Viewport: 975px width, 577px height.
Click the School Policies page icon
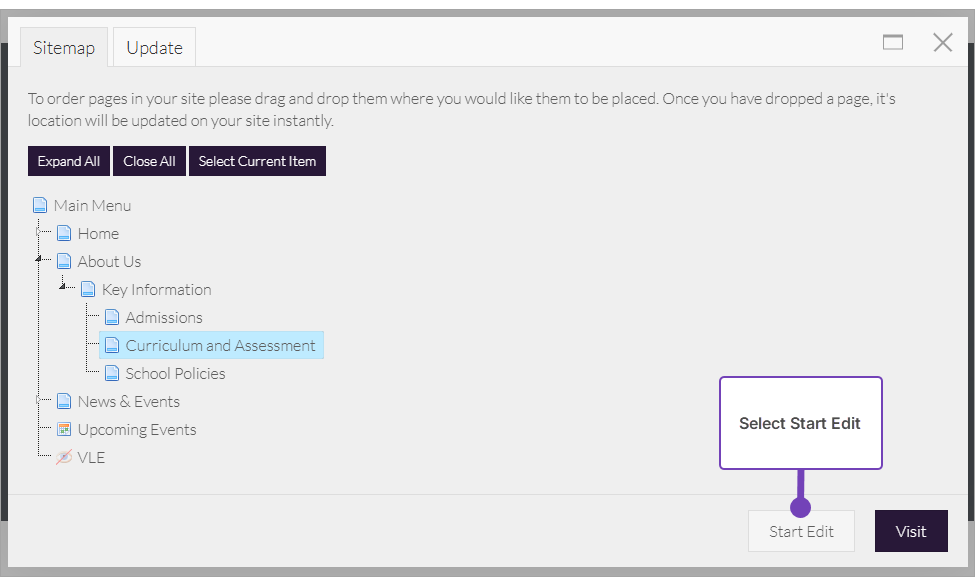tap(112, 373)
